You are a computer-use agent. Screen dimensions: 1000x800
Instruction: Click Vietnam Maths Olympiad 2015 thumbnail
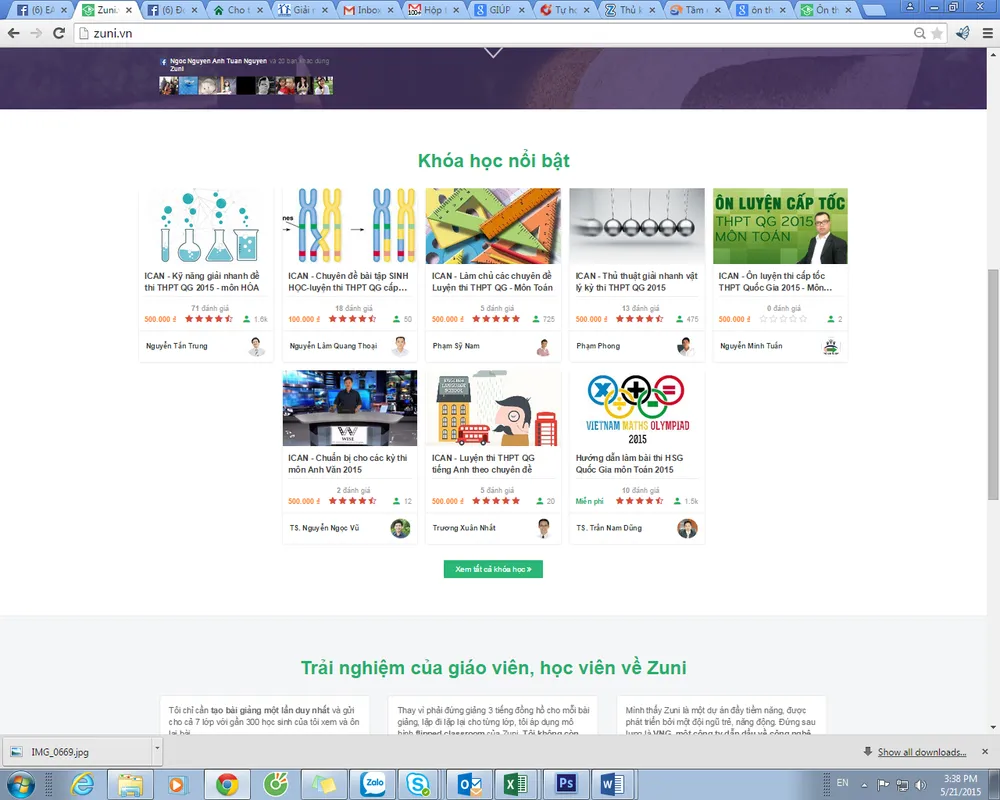[636, 408]
